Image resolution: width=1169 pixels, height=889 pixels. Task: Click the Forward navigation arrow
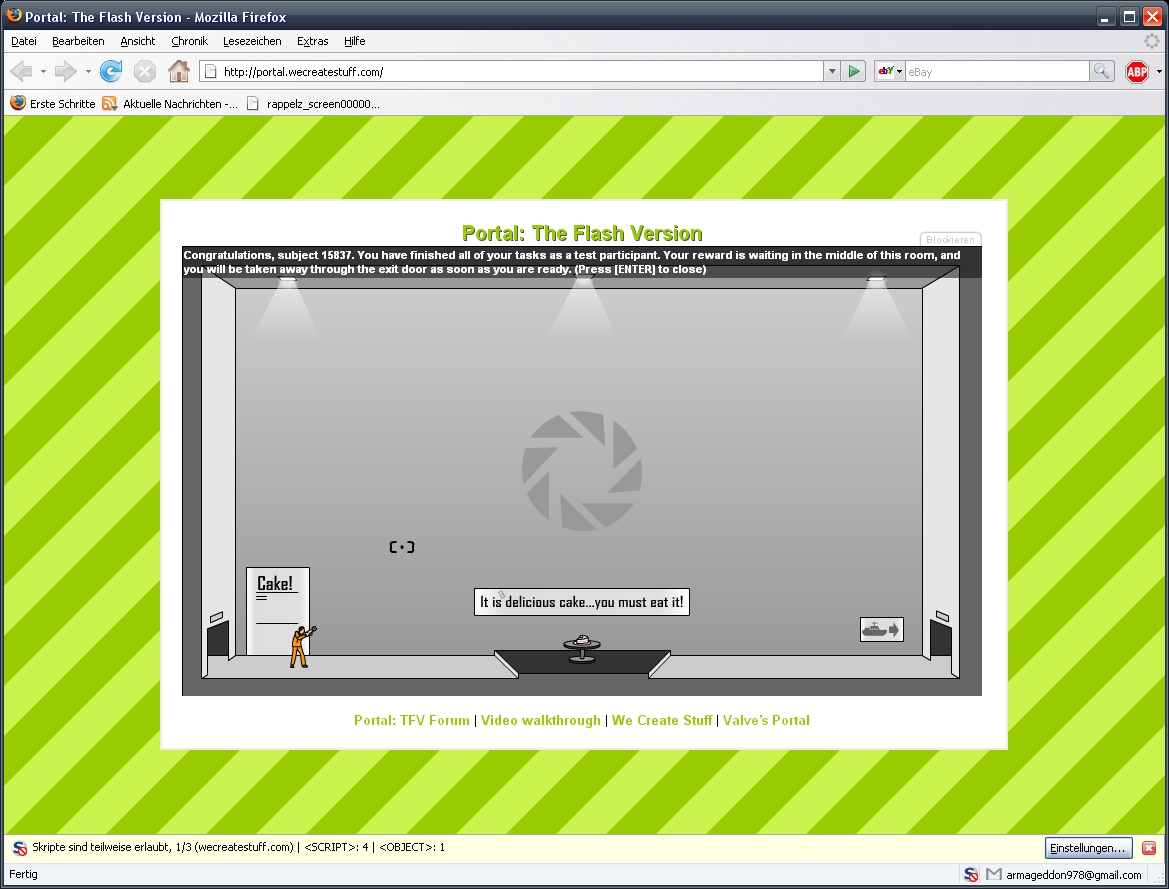[x=65, y=71]
